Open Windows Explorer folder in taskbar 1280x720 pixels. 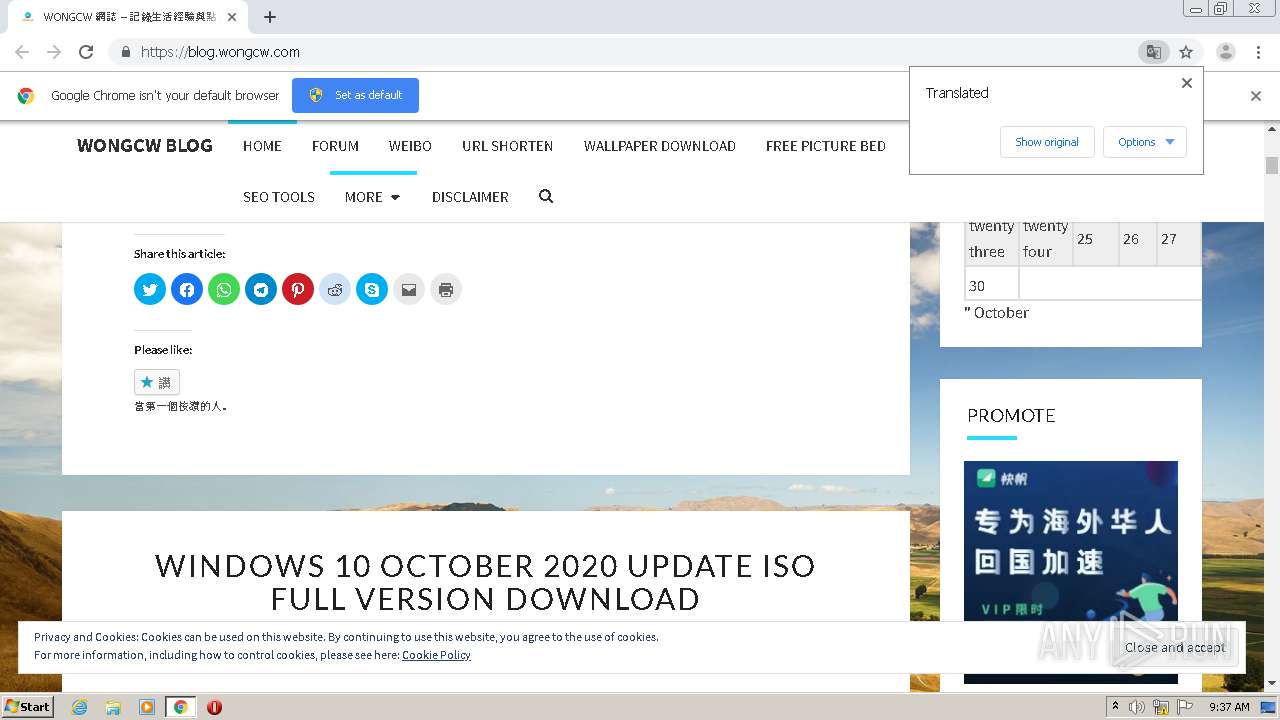tap(113, 707)
